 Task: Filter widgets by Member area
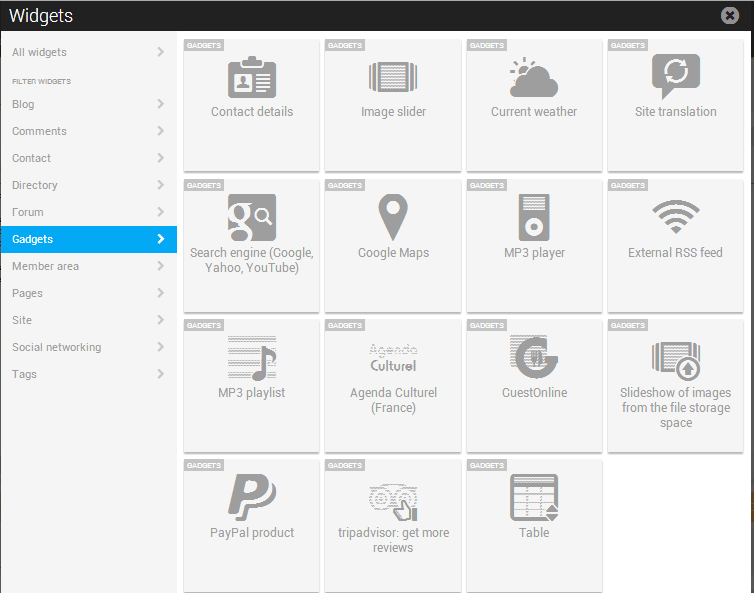(88, 266)
